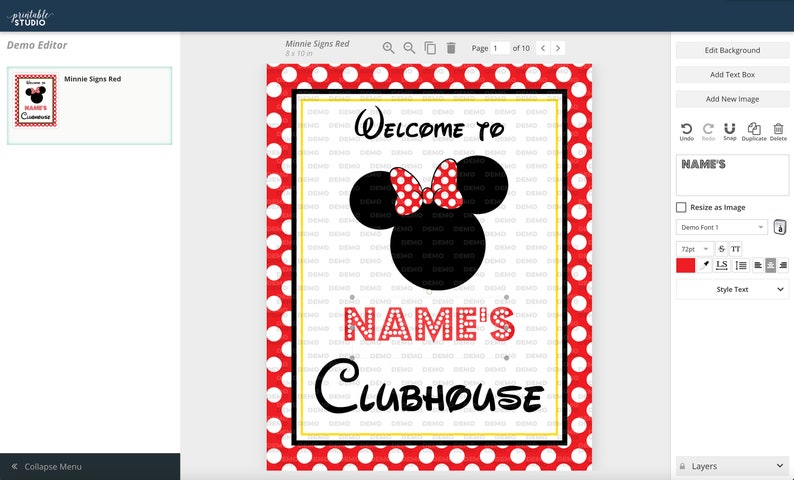
Task: Copy the current page
Action: [430, 48]
